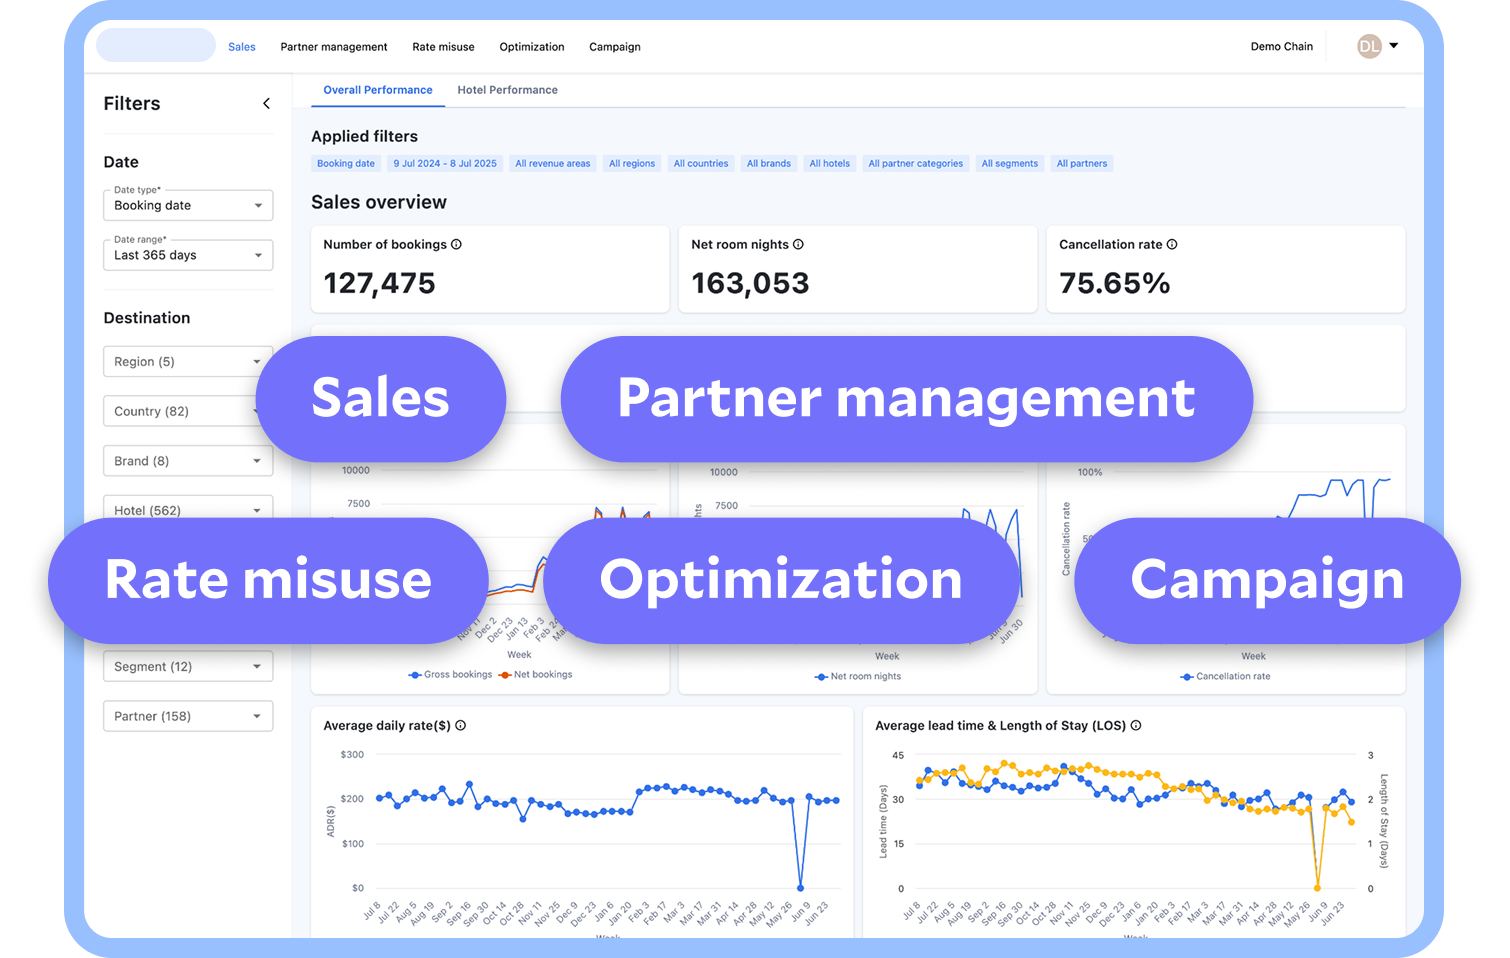The height and width of the screenshot is (958, 1510).
Task: Click the large Optimization overlay pill
Action: 781,581
